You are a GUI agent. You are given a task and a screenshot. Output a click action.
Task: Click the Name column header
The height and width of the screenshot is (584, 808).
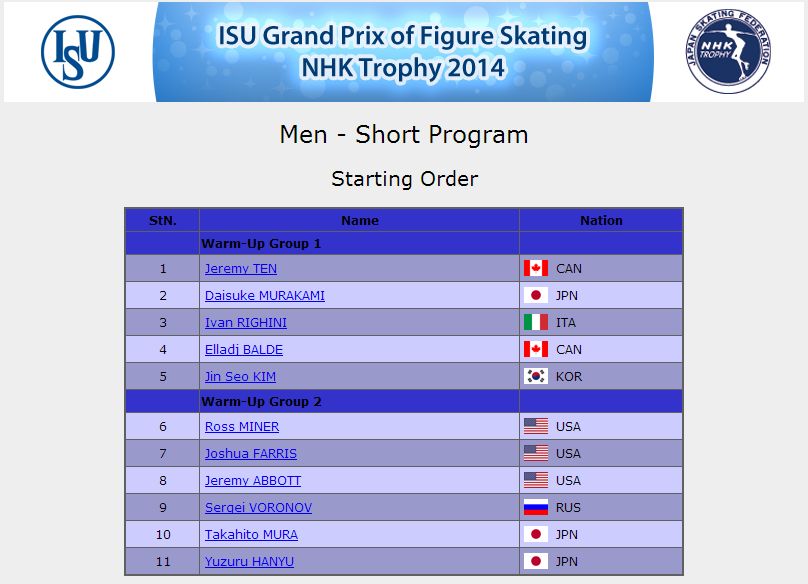coord(360,221)
